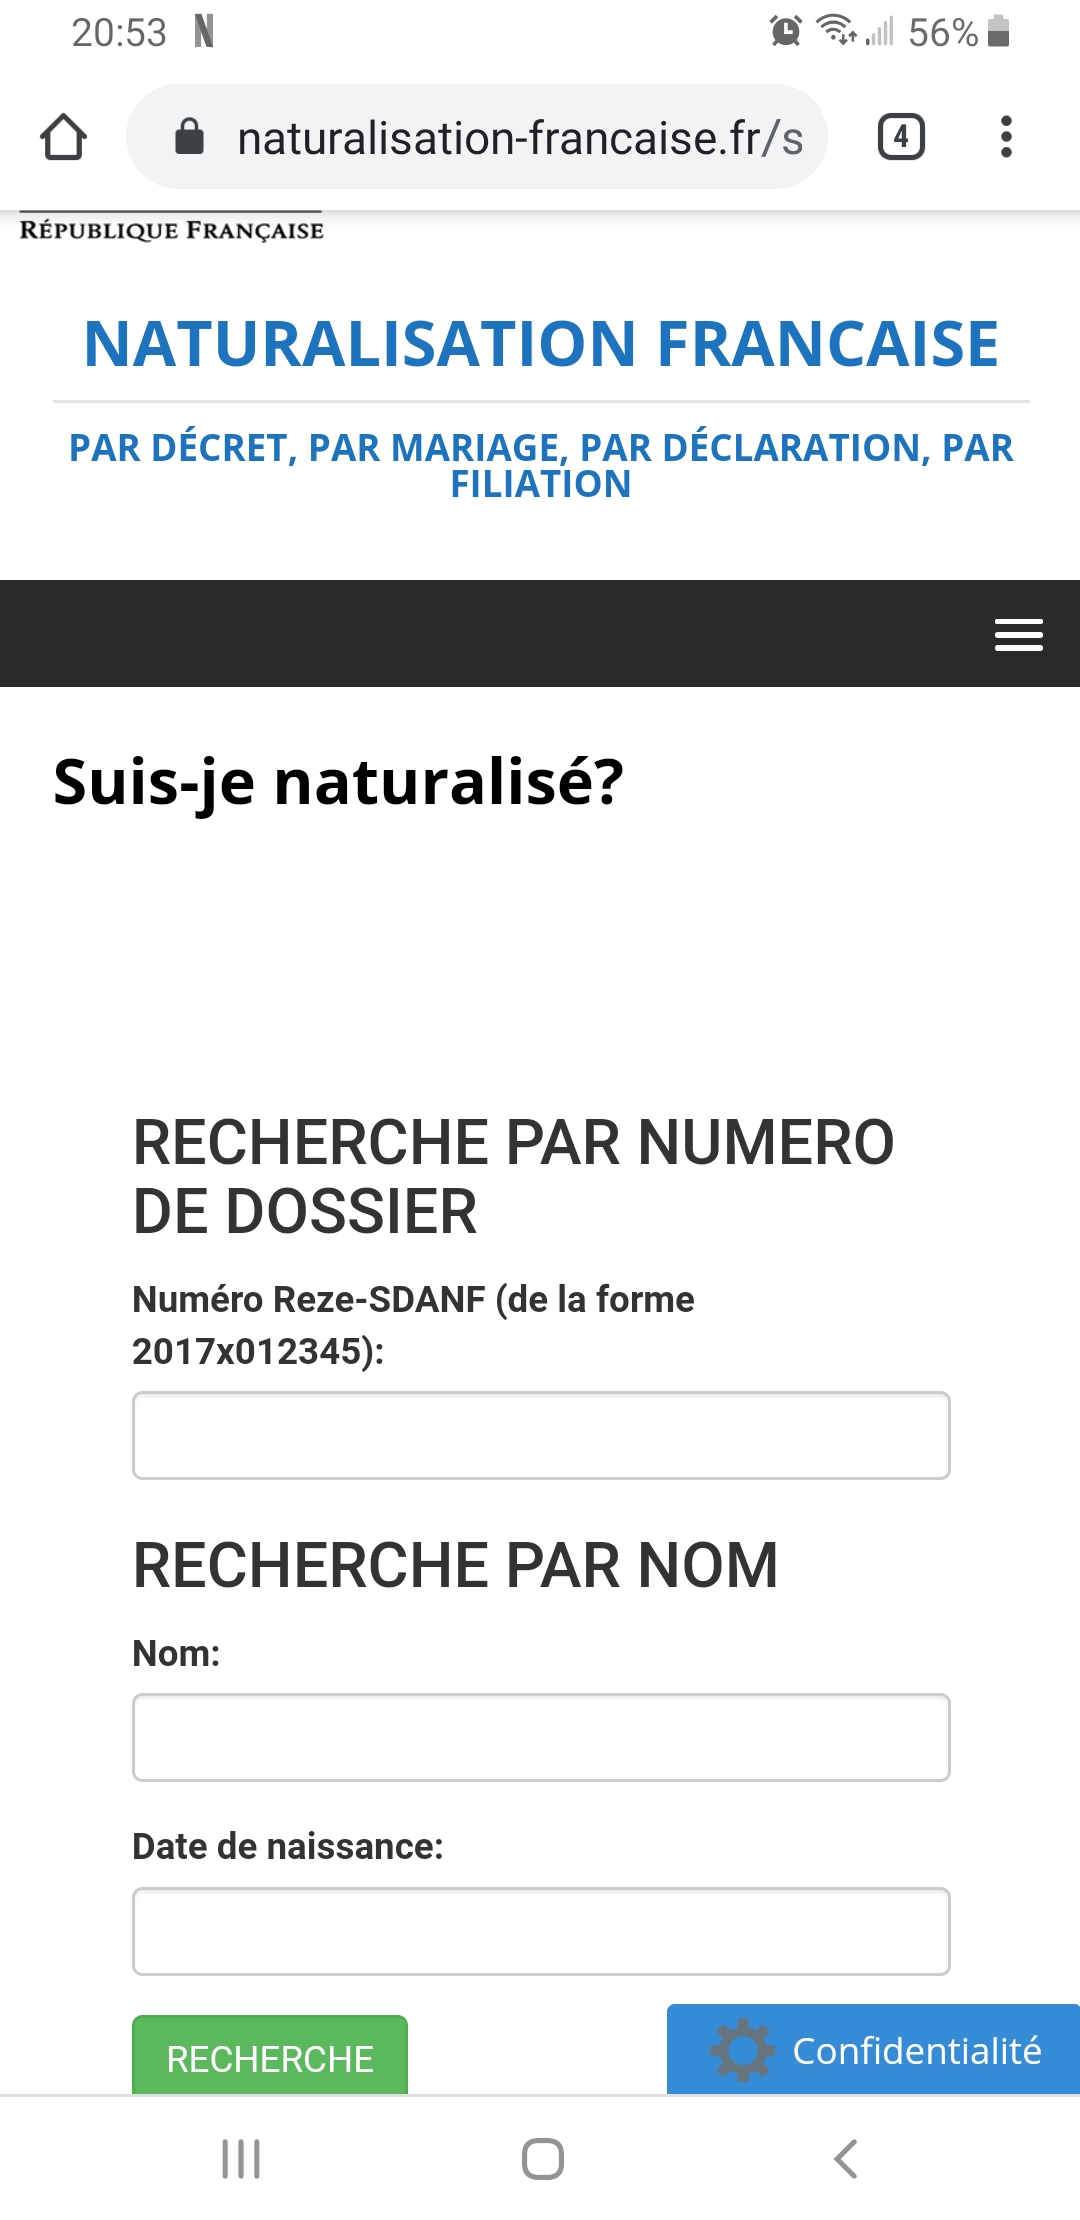
Task: Focus the Numéro Reze-SDANF input field
Action: tap(541, 1435)
